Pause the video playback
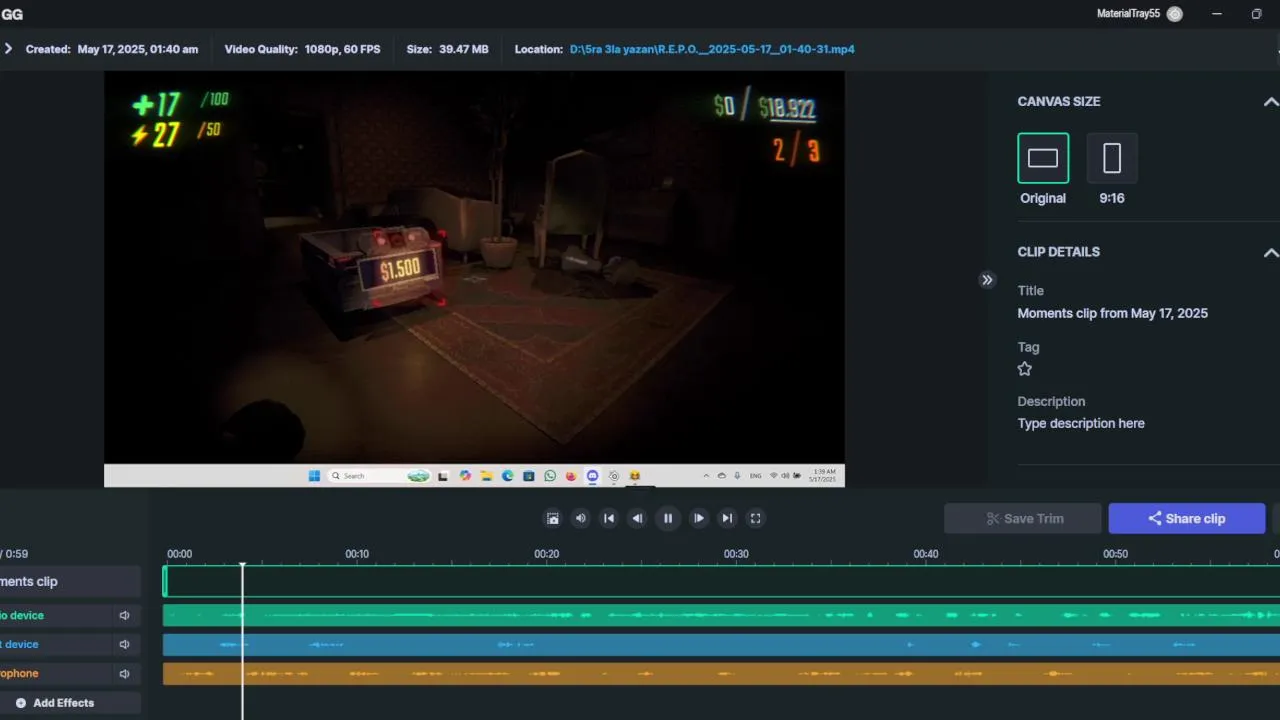The width and height of the screenshot is (1280, 720). pyautogui.click(x=668, y=518)
